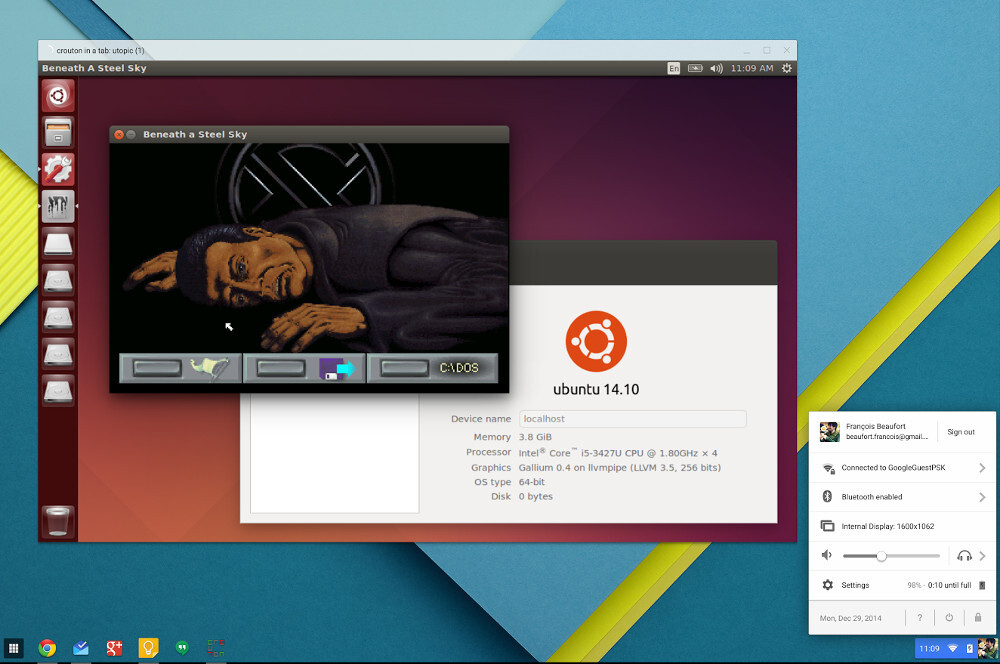Screen dimensions: 1000x664
Task: Launch the Beneath a Steel Sky launcher icon
Action: [58, 207]
